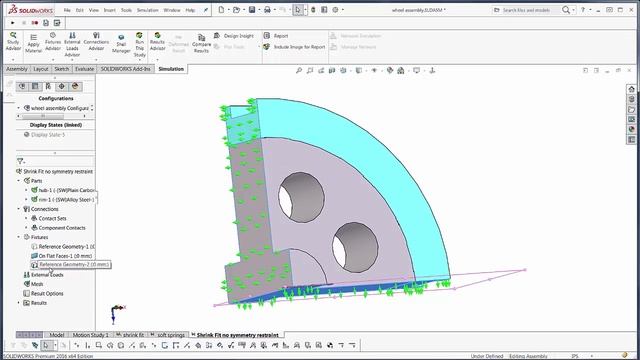Expand the Component Contacts item

(27, 228)
